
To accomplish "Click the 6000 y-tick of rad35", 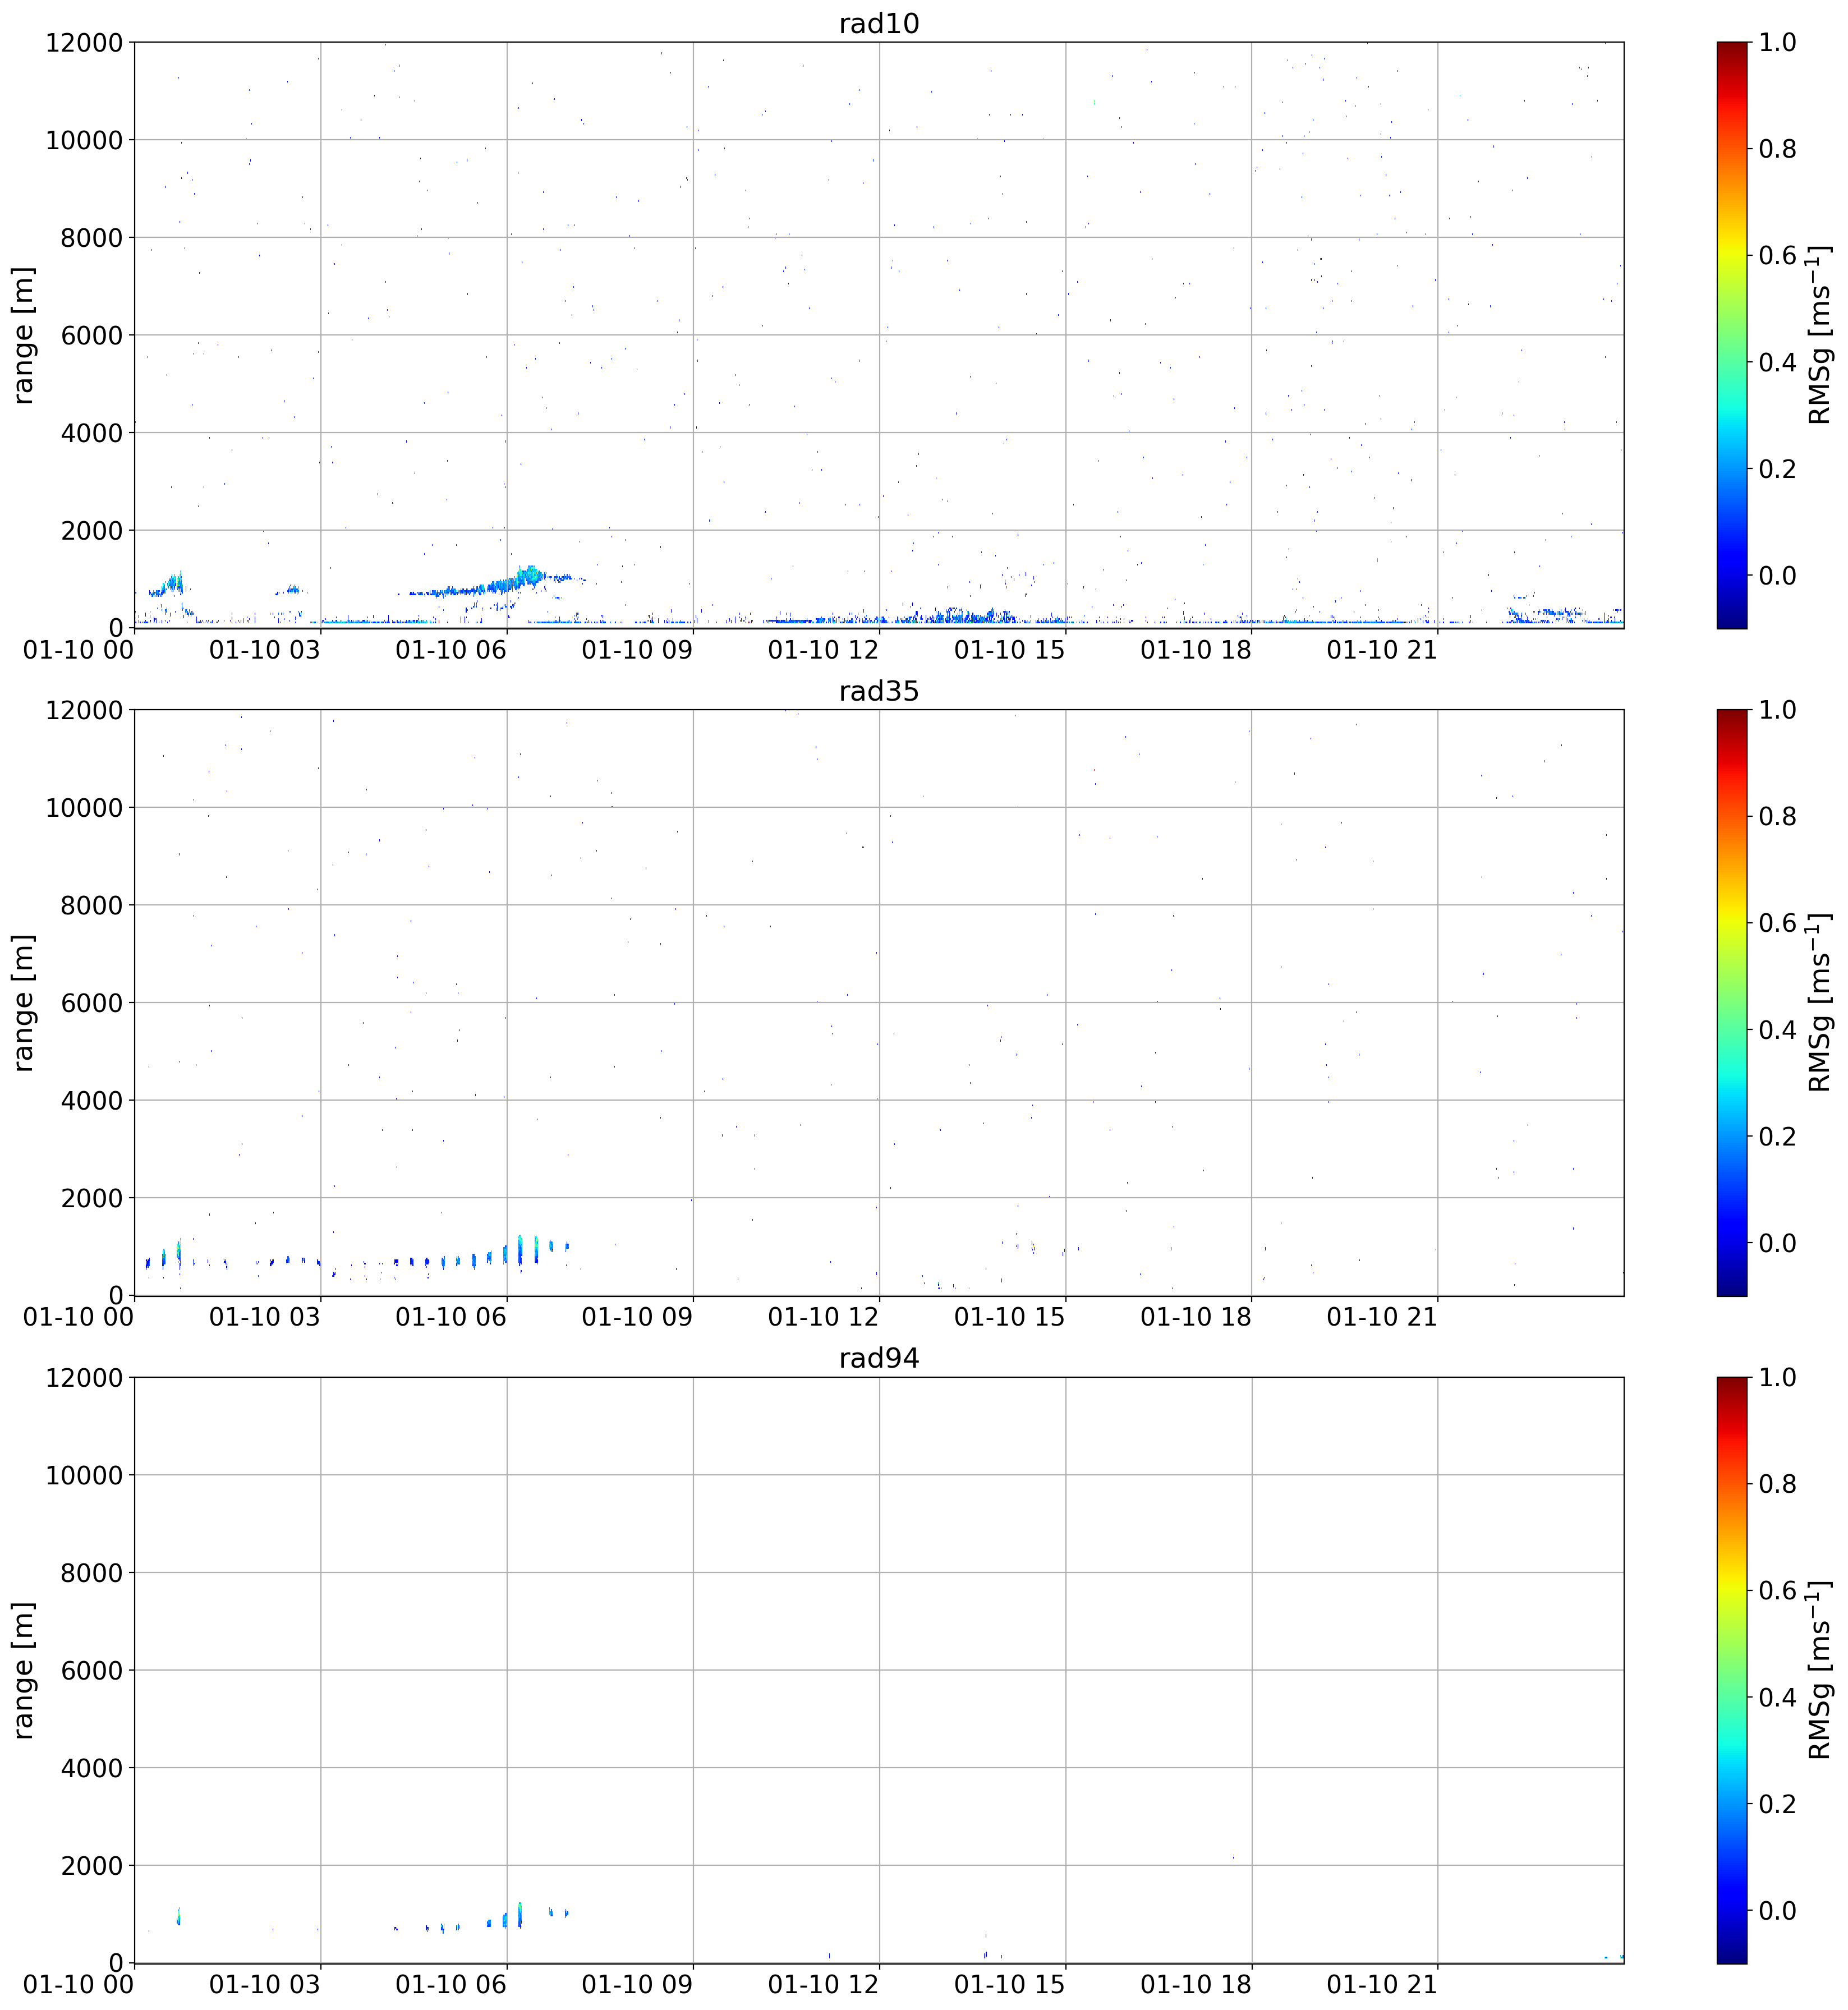I will (x=91, y=1003).
